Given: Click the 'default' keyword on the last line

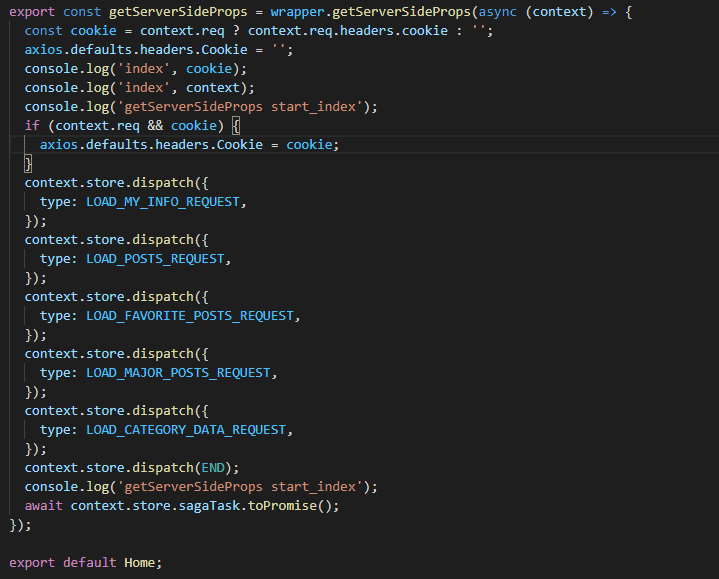Looking at the screenshot, I should 89,563.
